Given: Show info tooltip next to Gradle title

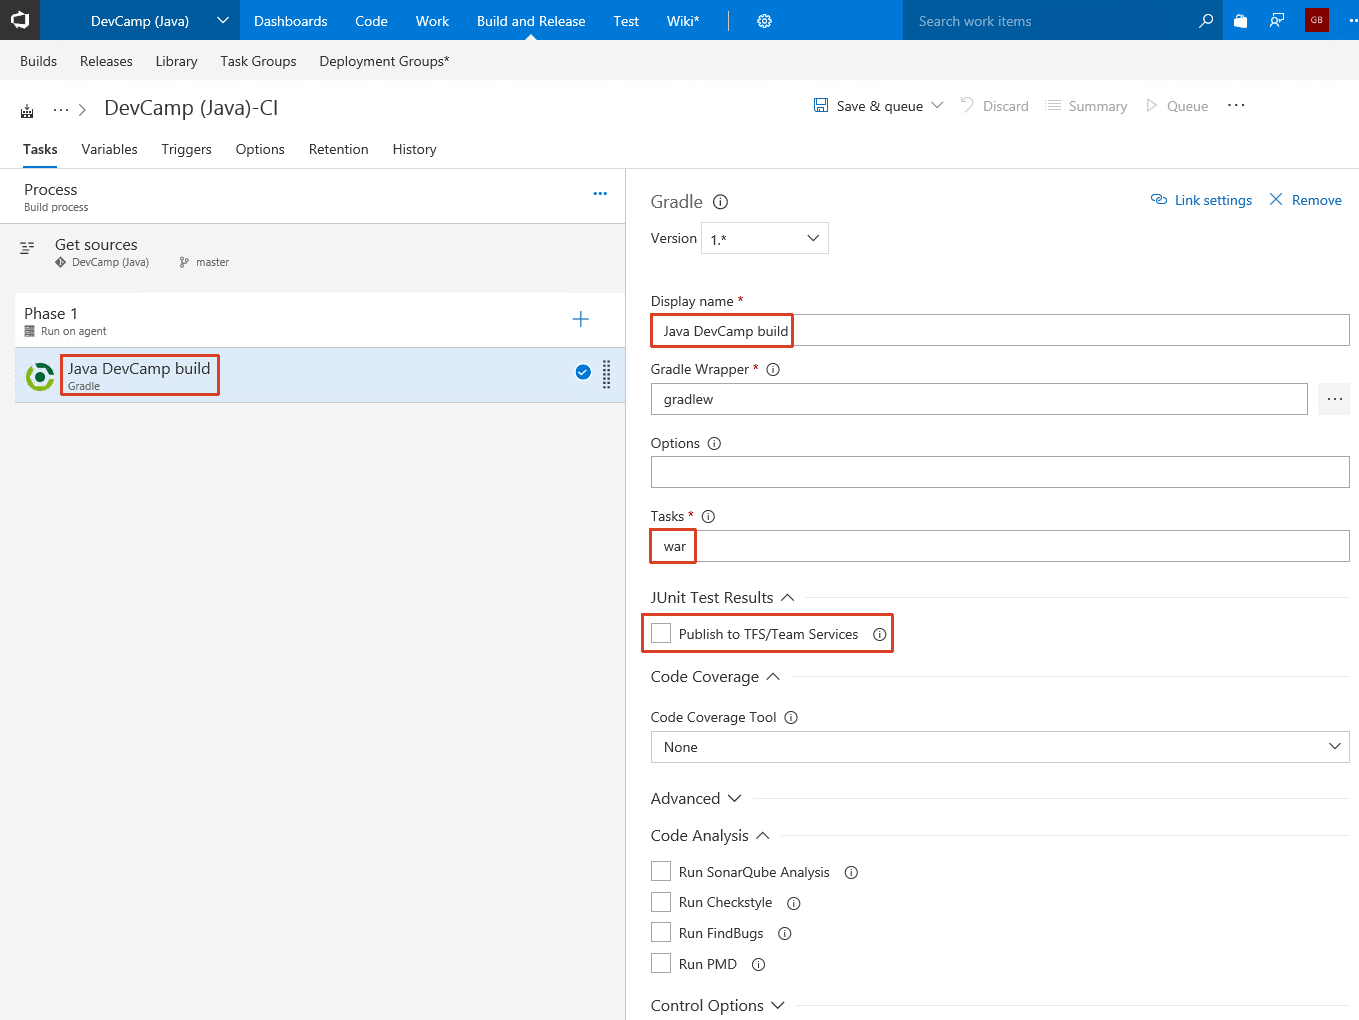Looking at the screenshot, I should (x=720, y=202).
